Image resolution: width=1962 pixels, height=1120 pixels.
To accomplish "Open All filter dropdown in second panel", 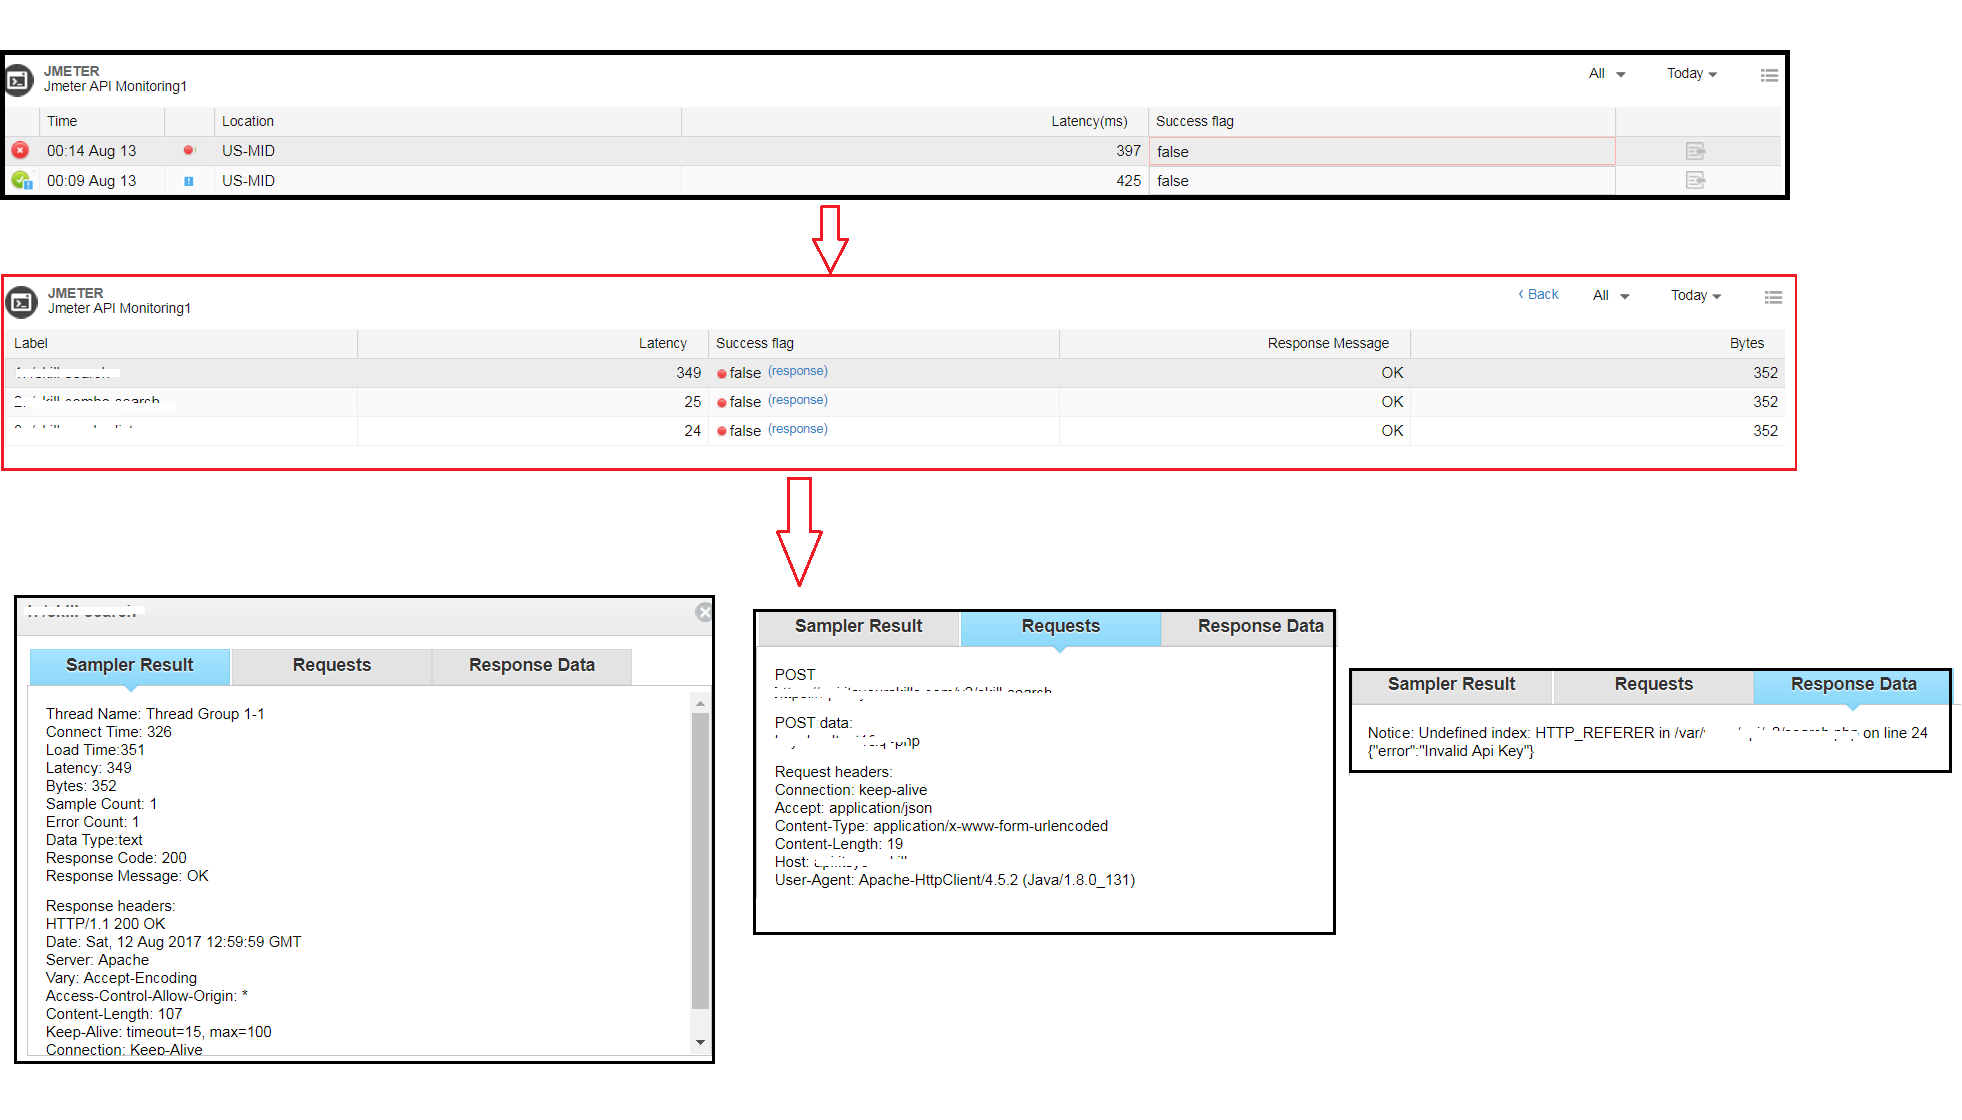I will [x=1610, y=296].
